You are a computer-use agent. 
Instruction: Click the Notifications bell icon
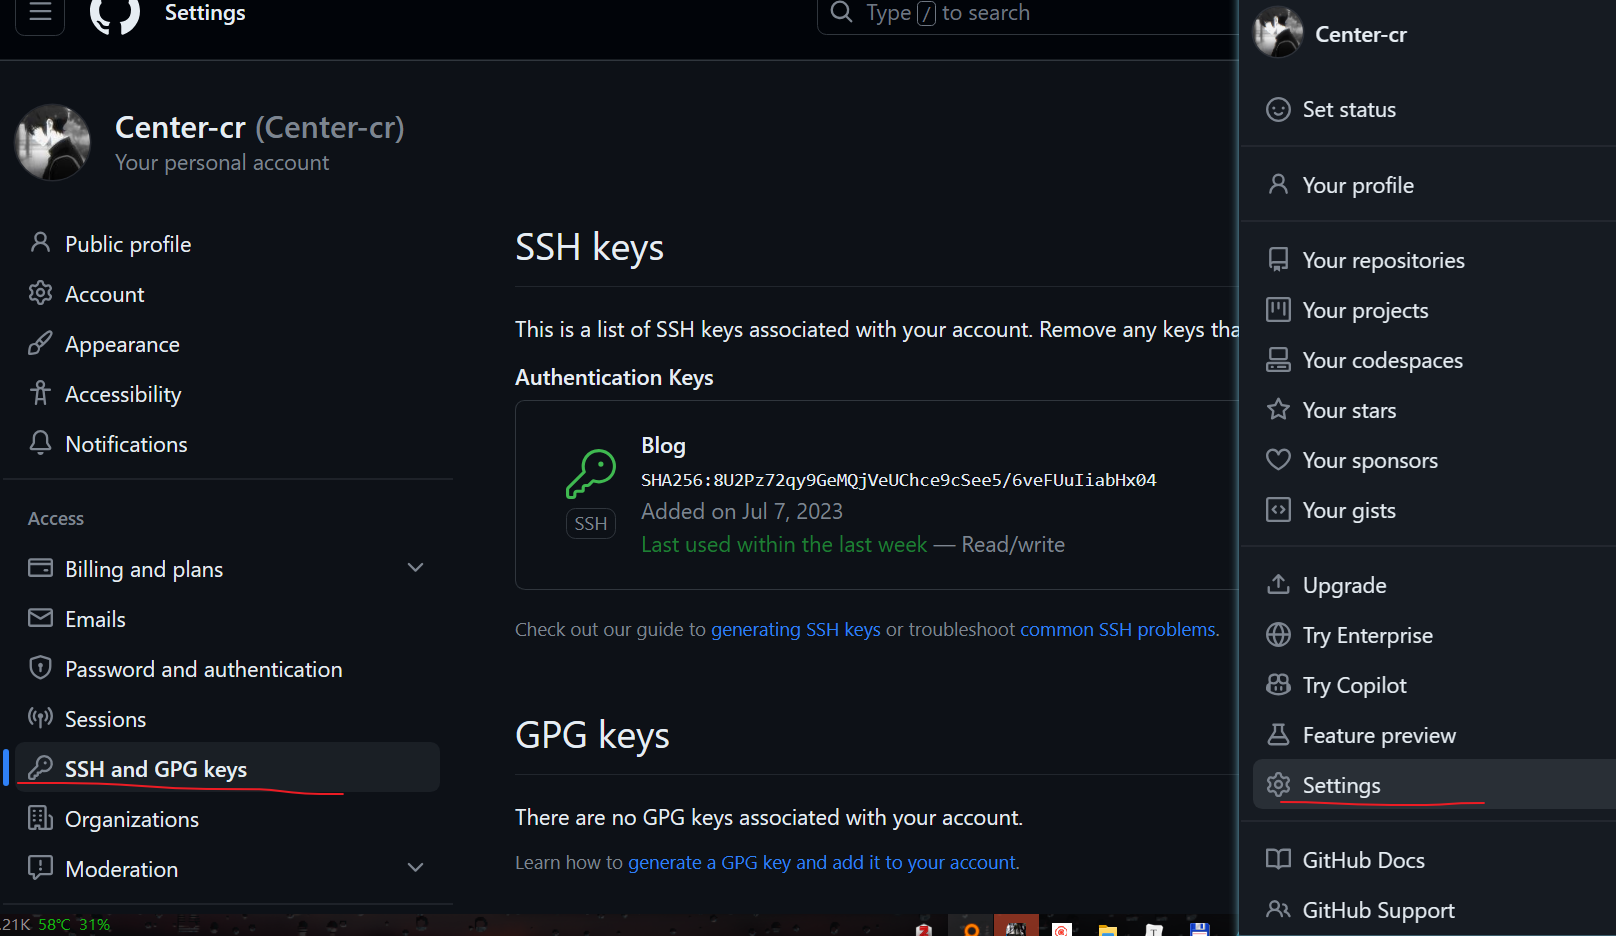coord(40,443)
